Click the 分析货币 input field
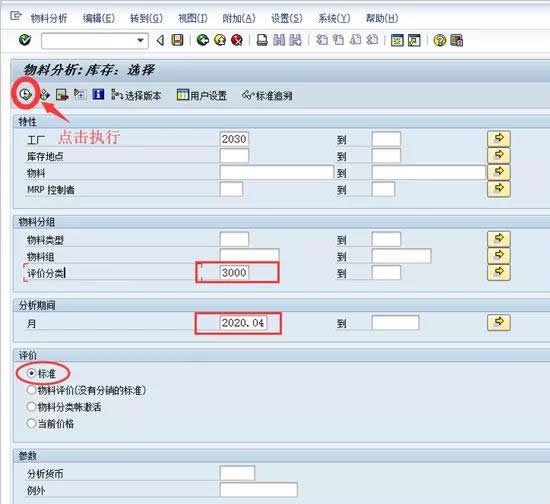The height and width of the screenshot is (504, 550). [x=237, y=473]
